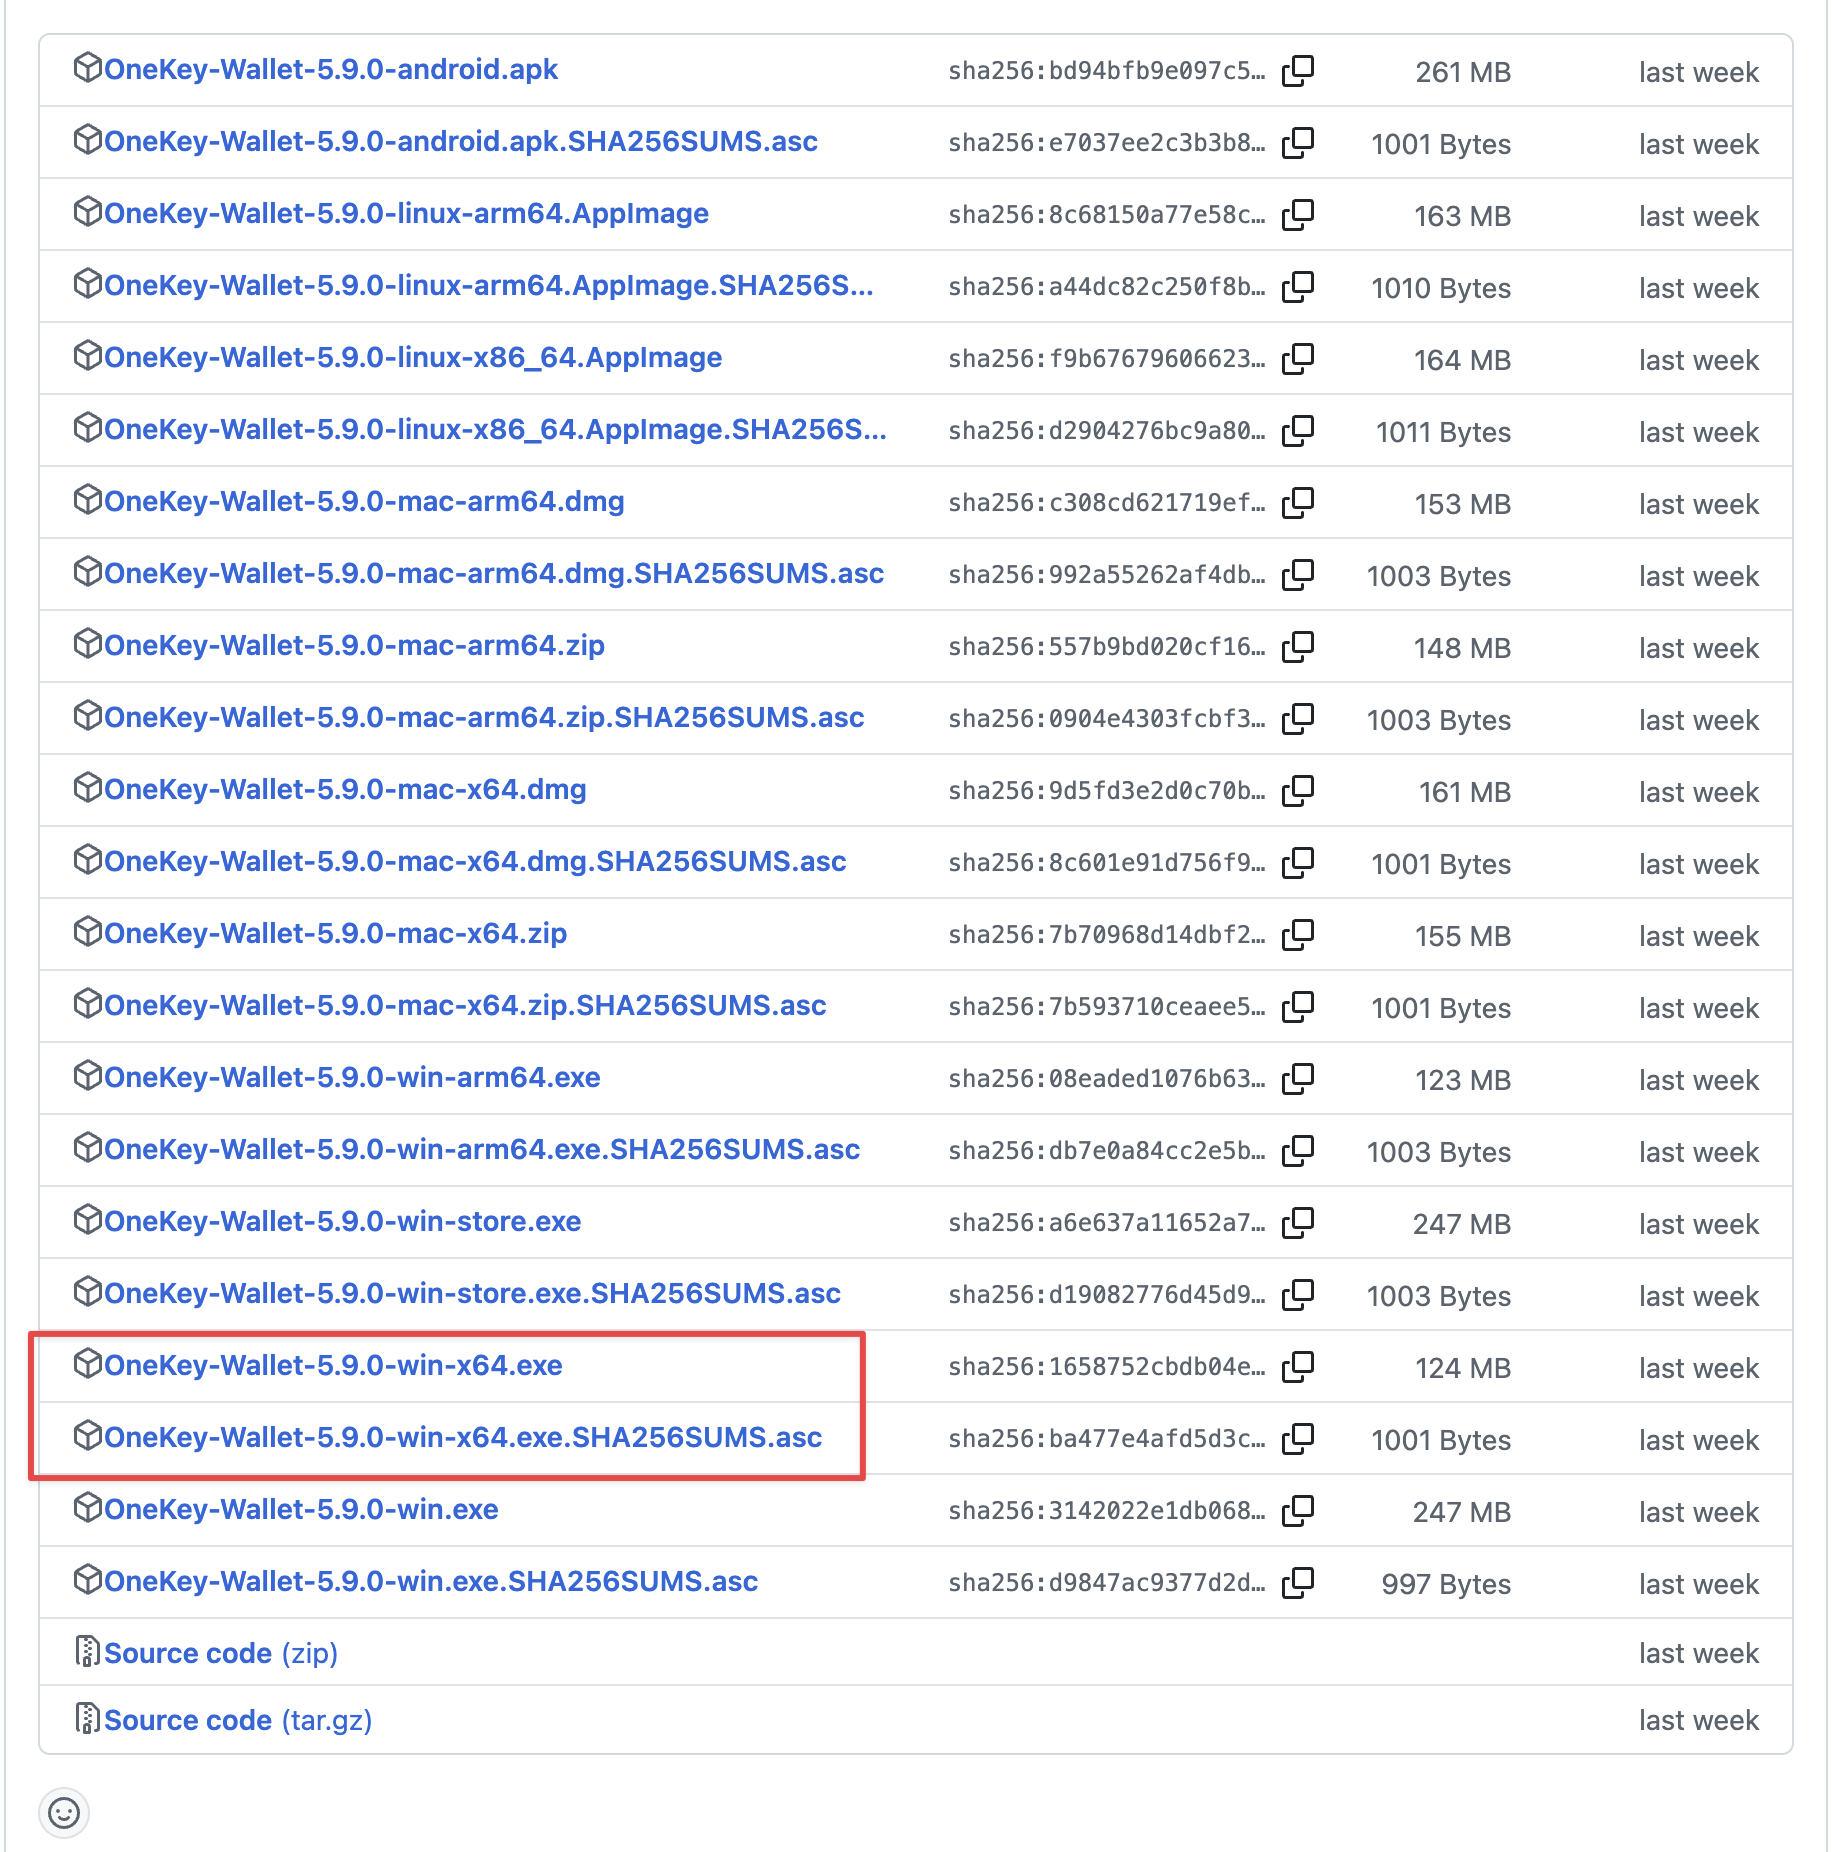Click zip file icon next to Source code (zip)
This screenshot has width=1832, height=1852.
(x=88, y=1651)
